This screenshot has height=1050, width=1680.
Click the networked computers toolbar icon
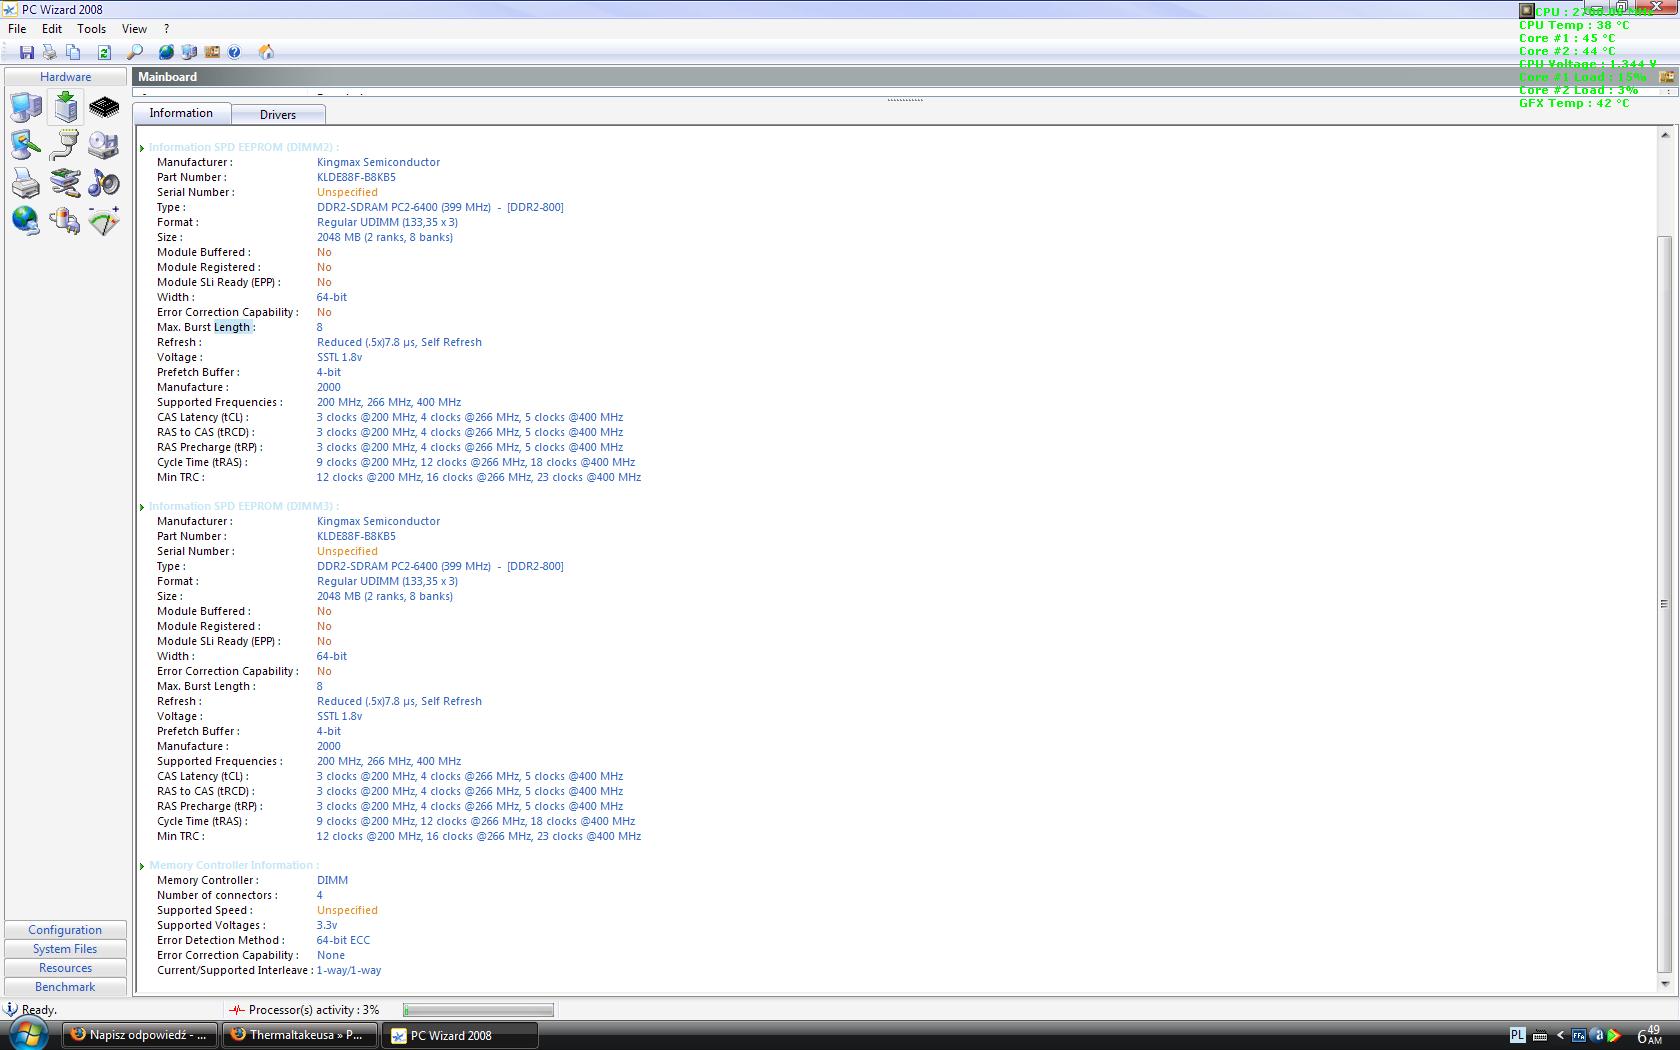(x=189, y=52)
